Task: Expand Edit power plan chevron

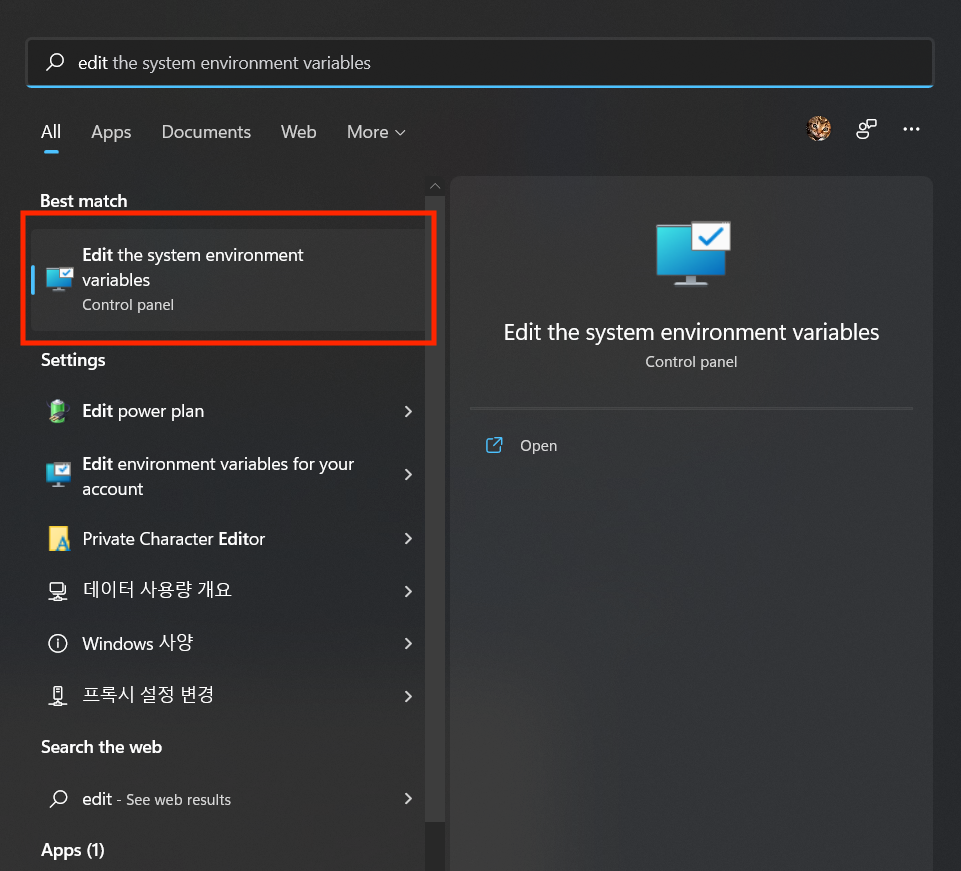Action: click(x=408, y=411)
